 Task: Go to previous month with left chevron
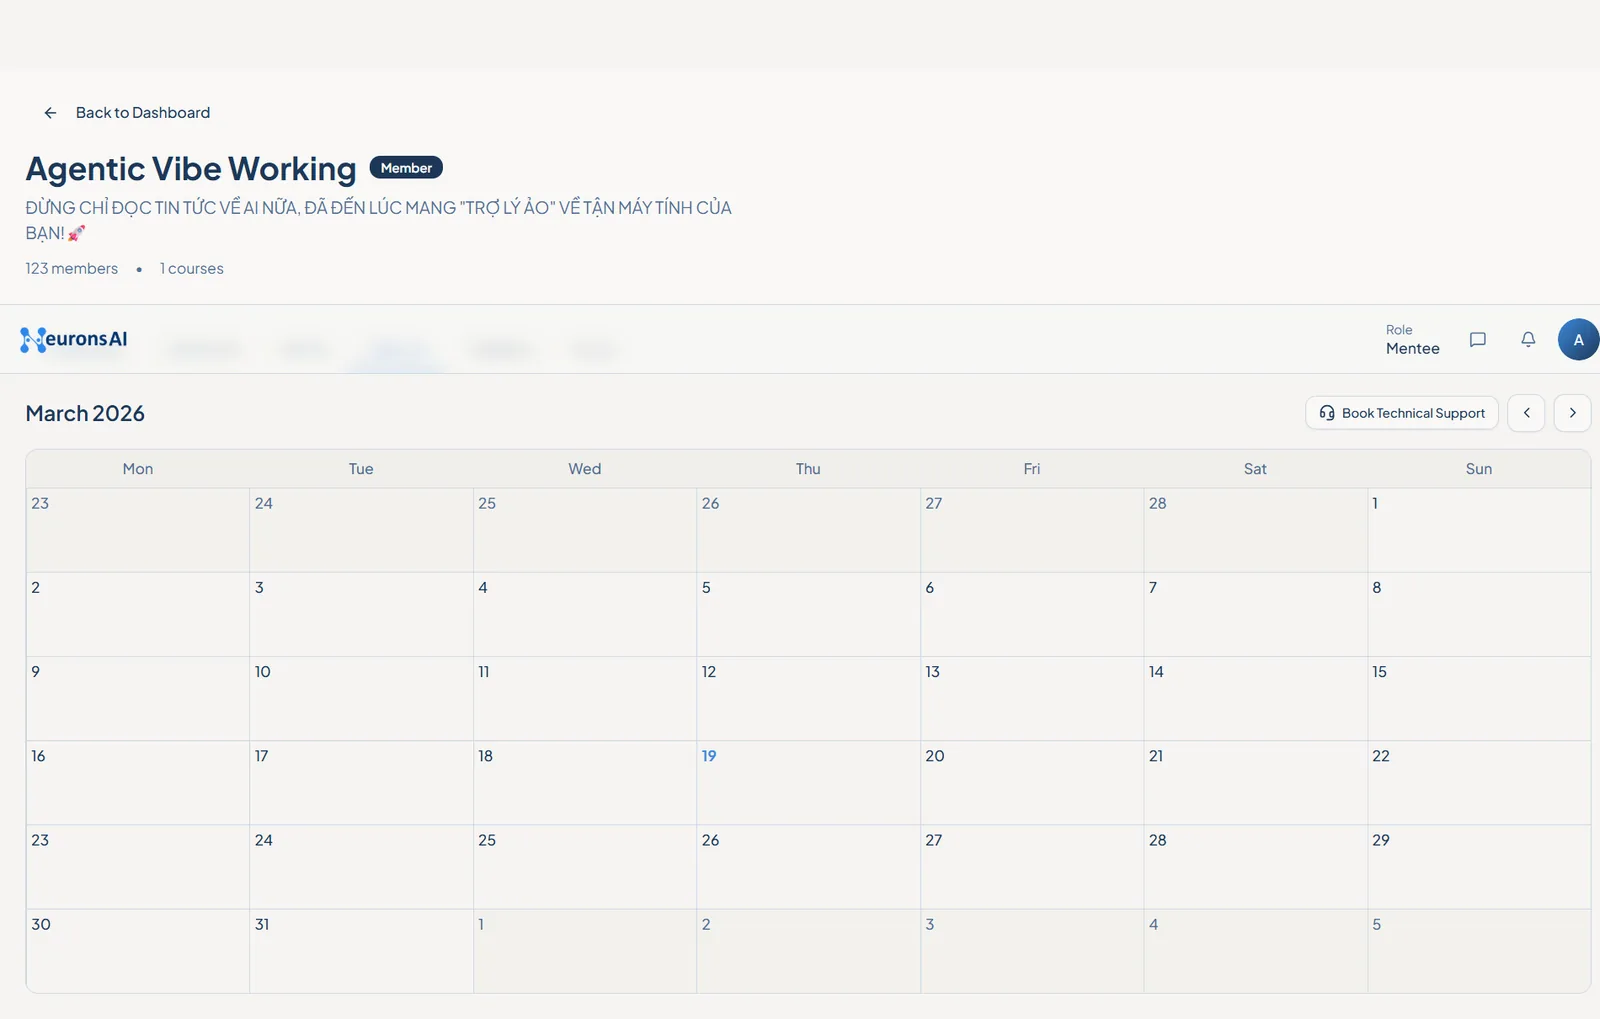[x=1526, y=413]
